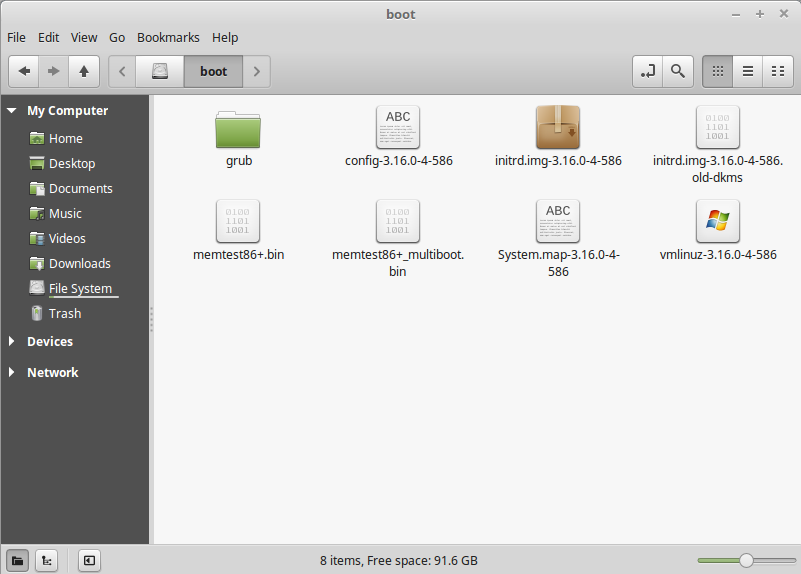Click the memtest86+.bin file name

point(239,255)
